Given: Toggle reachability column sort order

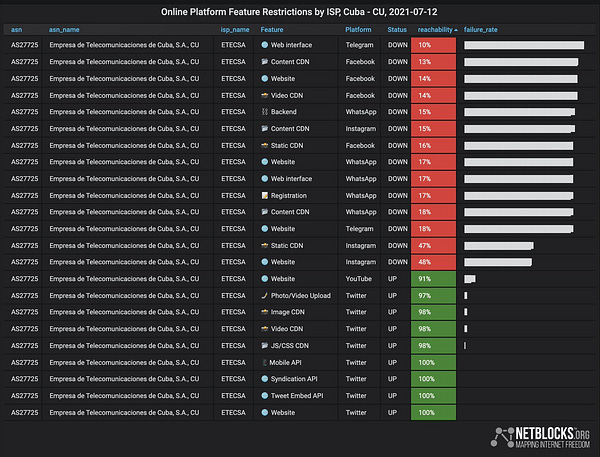Looking at the screenshot, I should coord(437,29).
